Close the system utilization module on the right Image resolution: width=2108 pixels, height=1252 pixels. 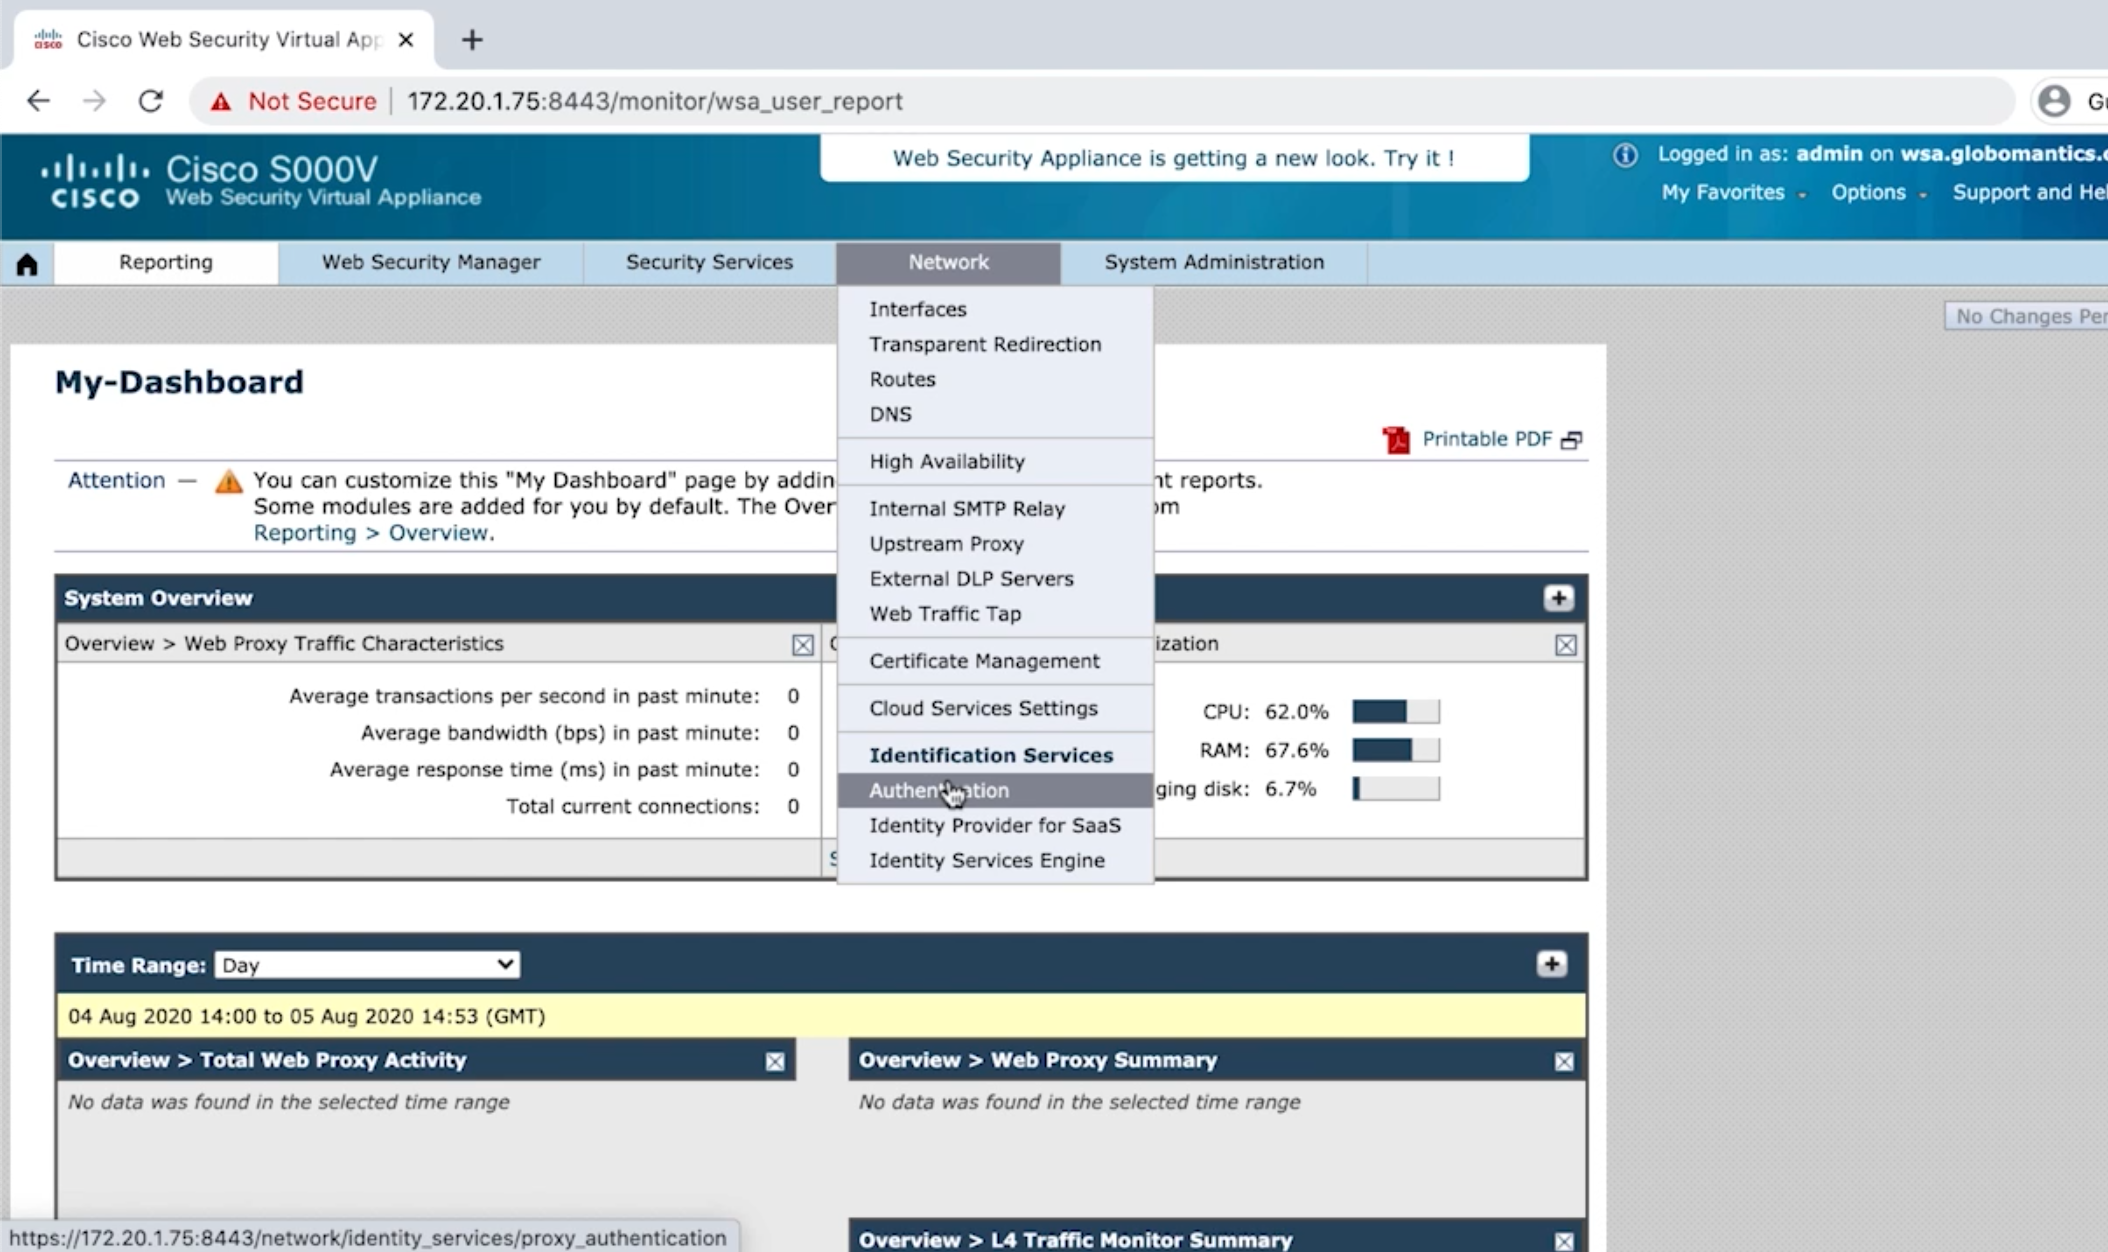click(x=1566, y=645)
